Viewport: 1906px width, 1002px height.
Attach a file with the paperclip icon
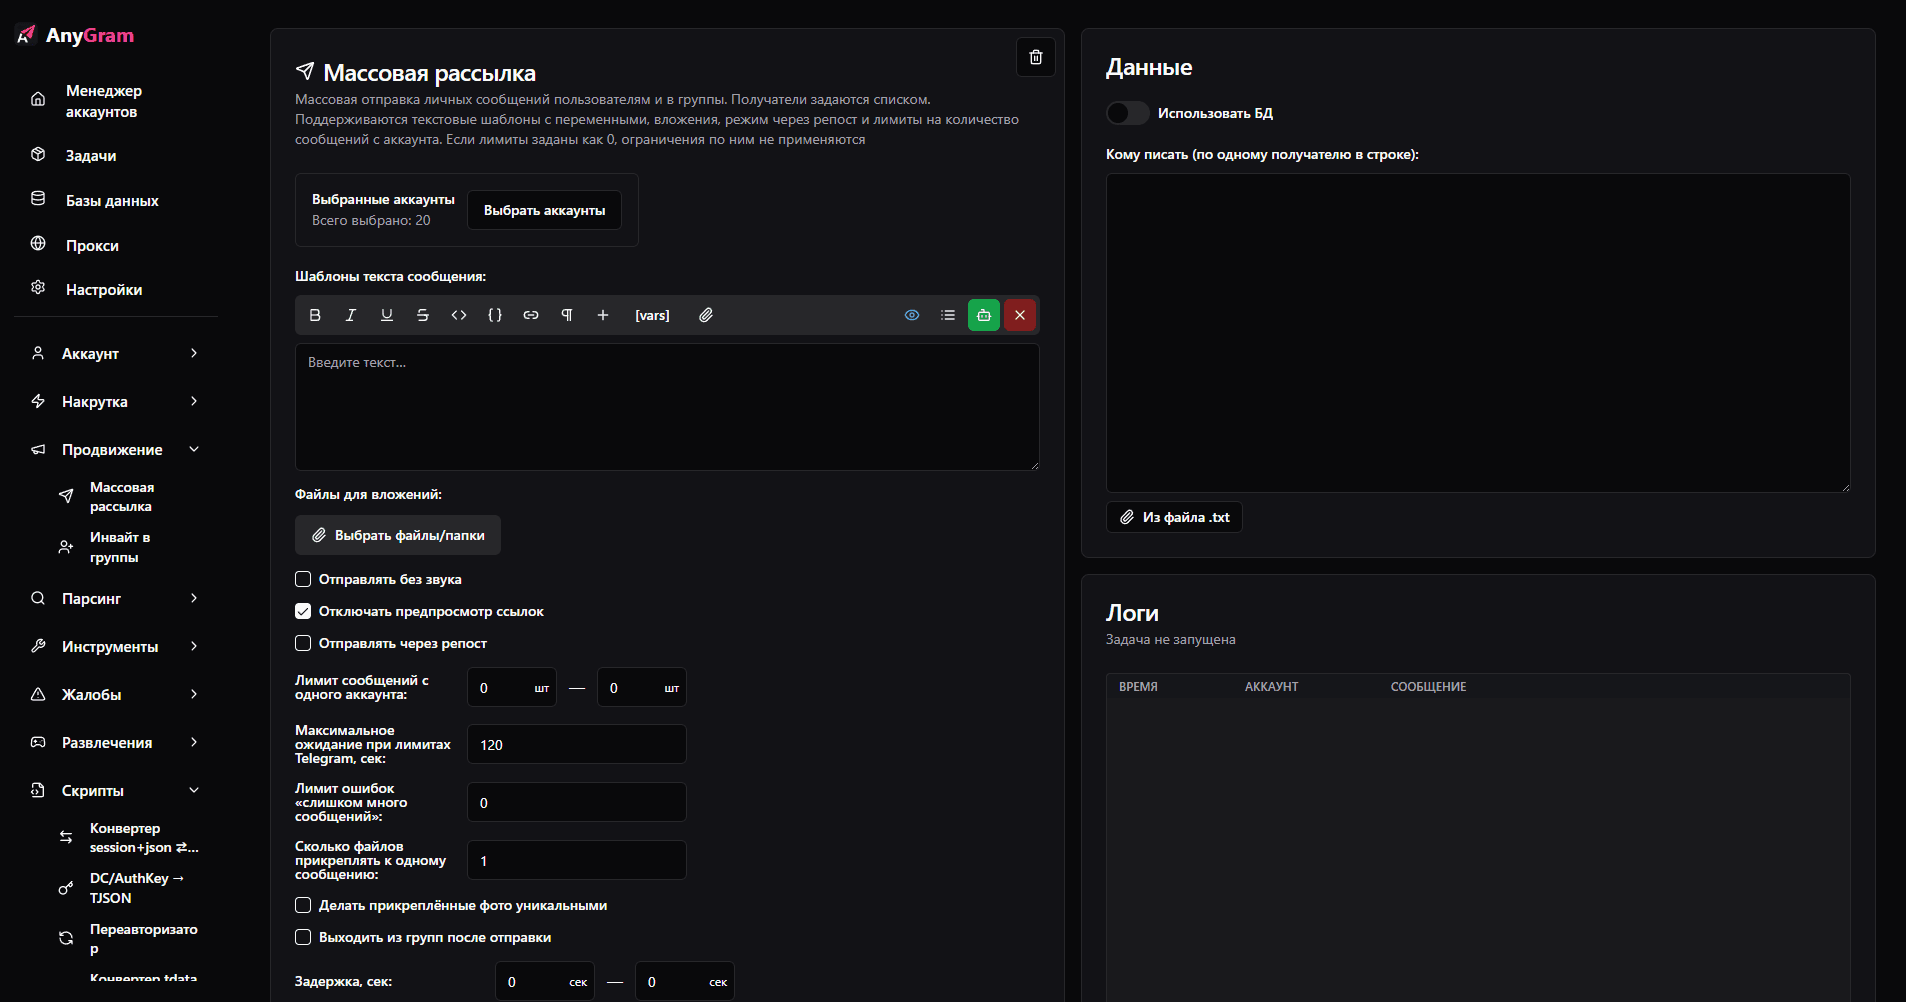705,315
